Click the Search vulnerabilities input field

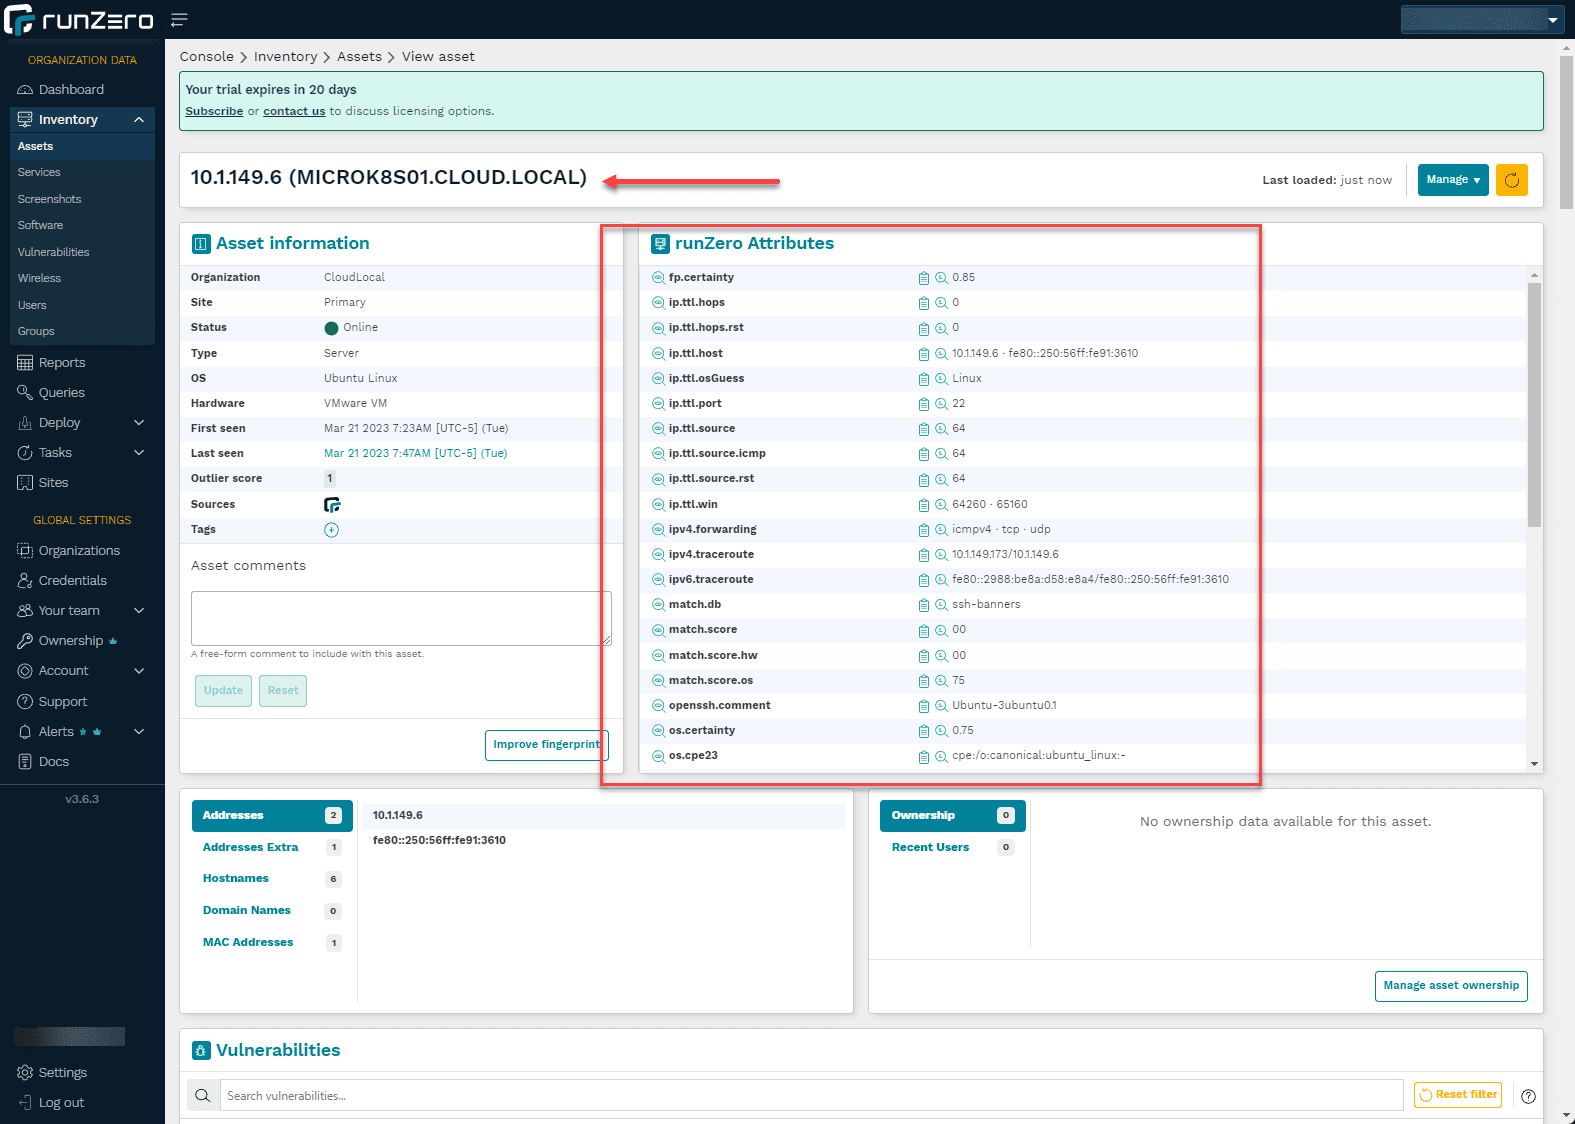coord(810,1096)
